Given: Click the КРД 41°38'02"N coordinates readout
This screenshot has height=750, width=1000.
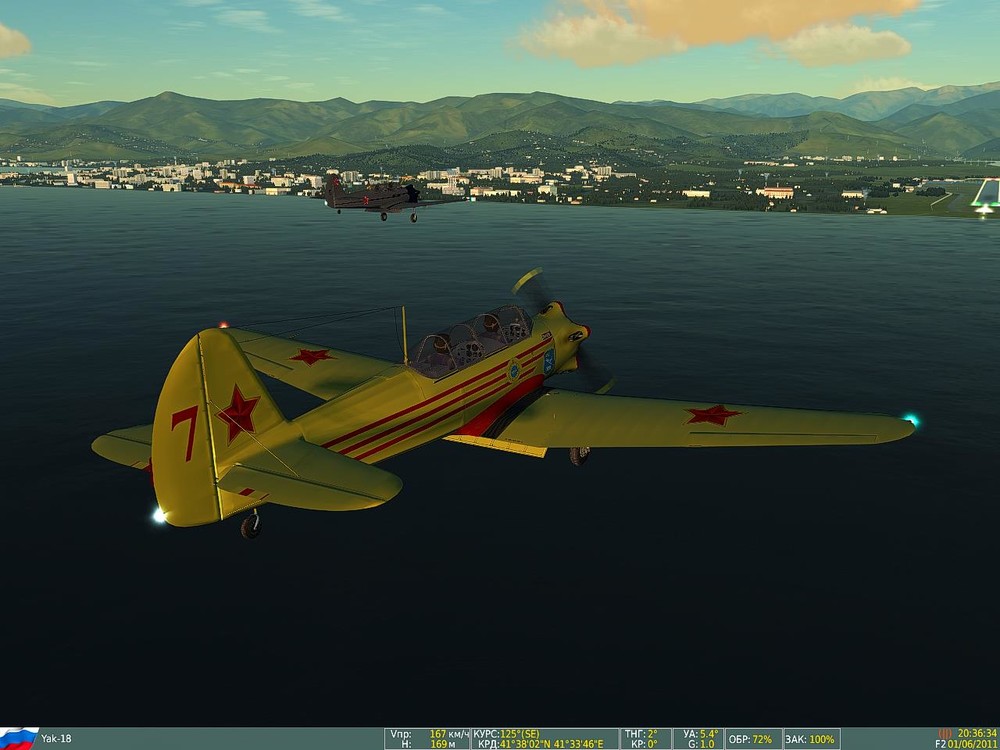Looking at the screenshot, I should (541, 744).
